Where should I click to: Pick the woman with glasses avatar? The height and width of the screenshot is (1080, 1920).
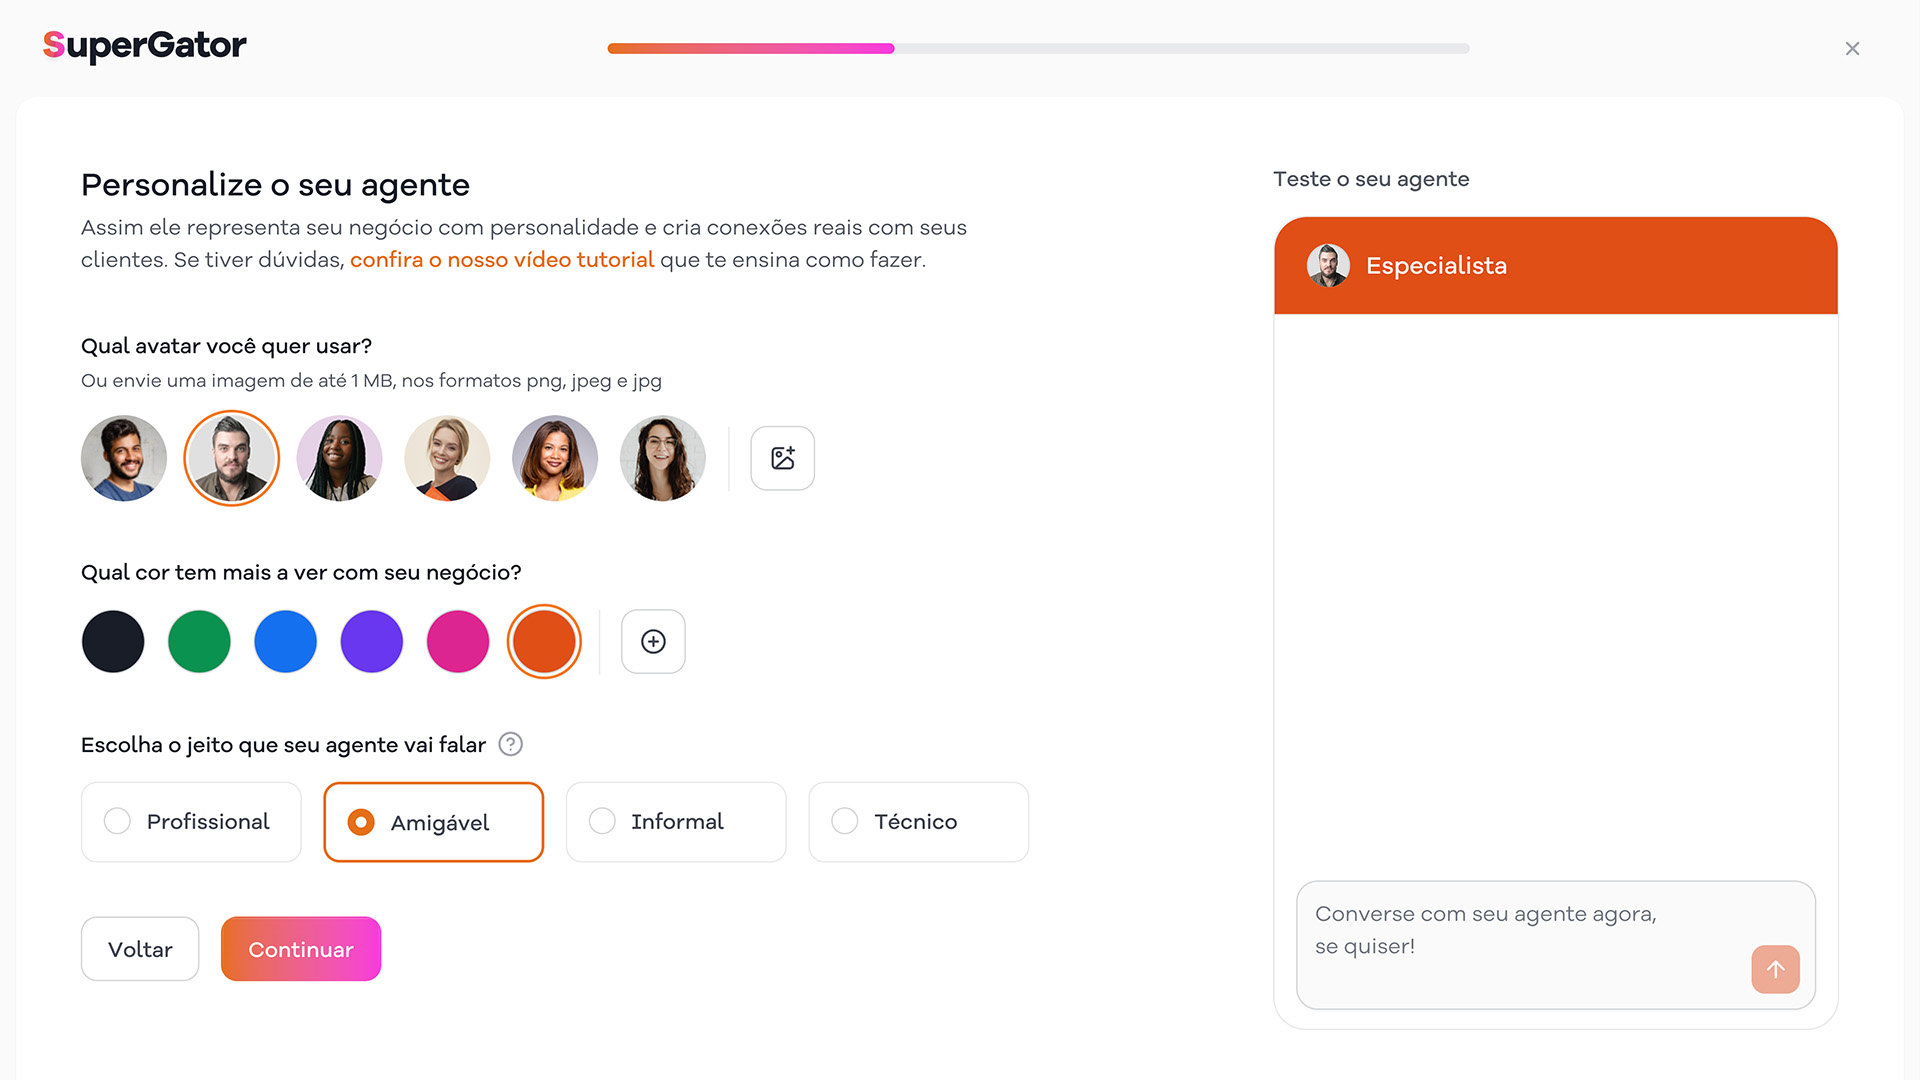click(662, 458)
